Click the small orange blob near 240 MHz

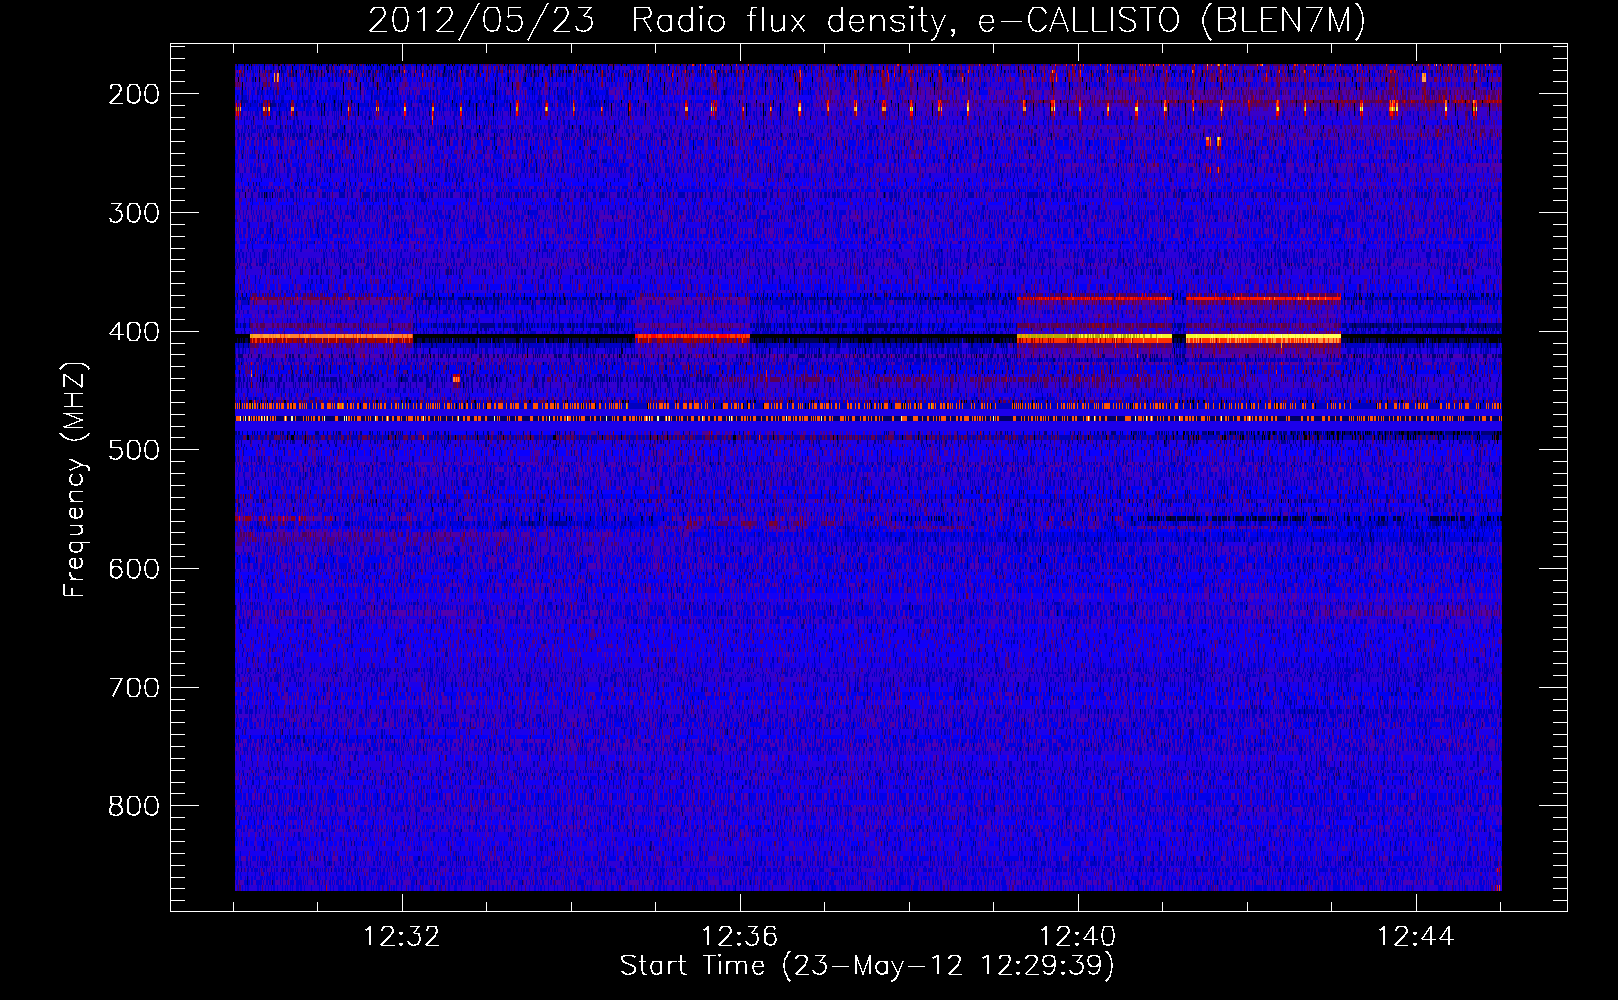pos(1213,142)
